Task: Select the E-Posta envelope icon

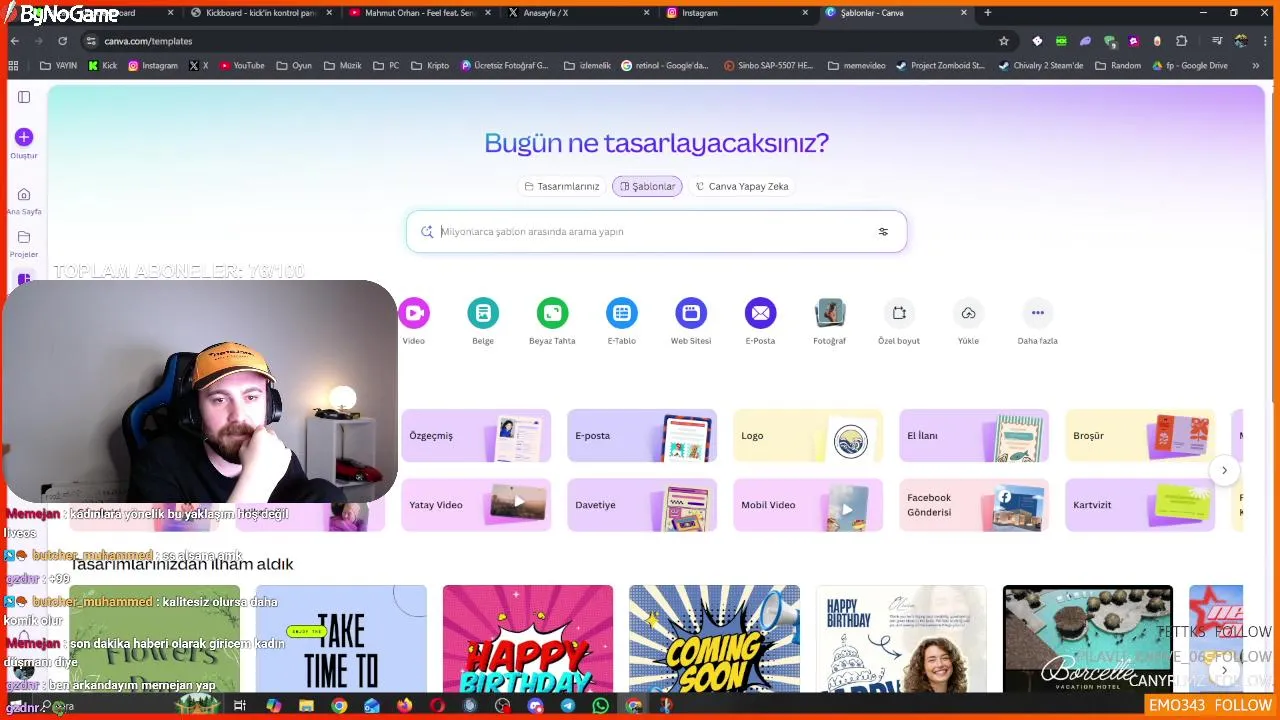Action: tap(760, 313)
